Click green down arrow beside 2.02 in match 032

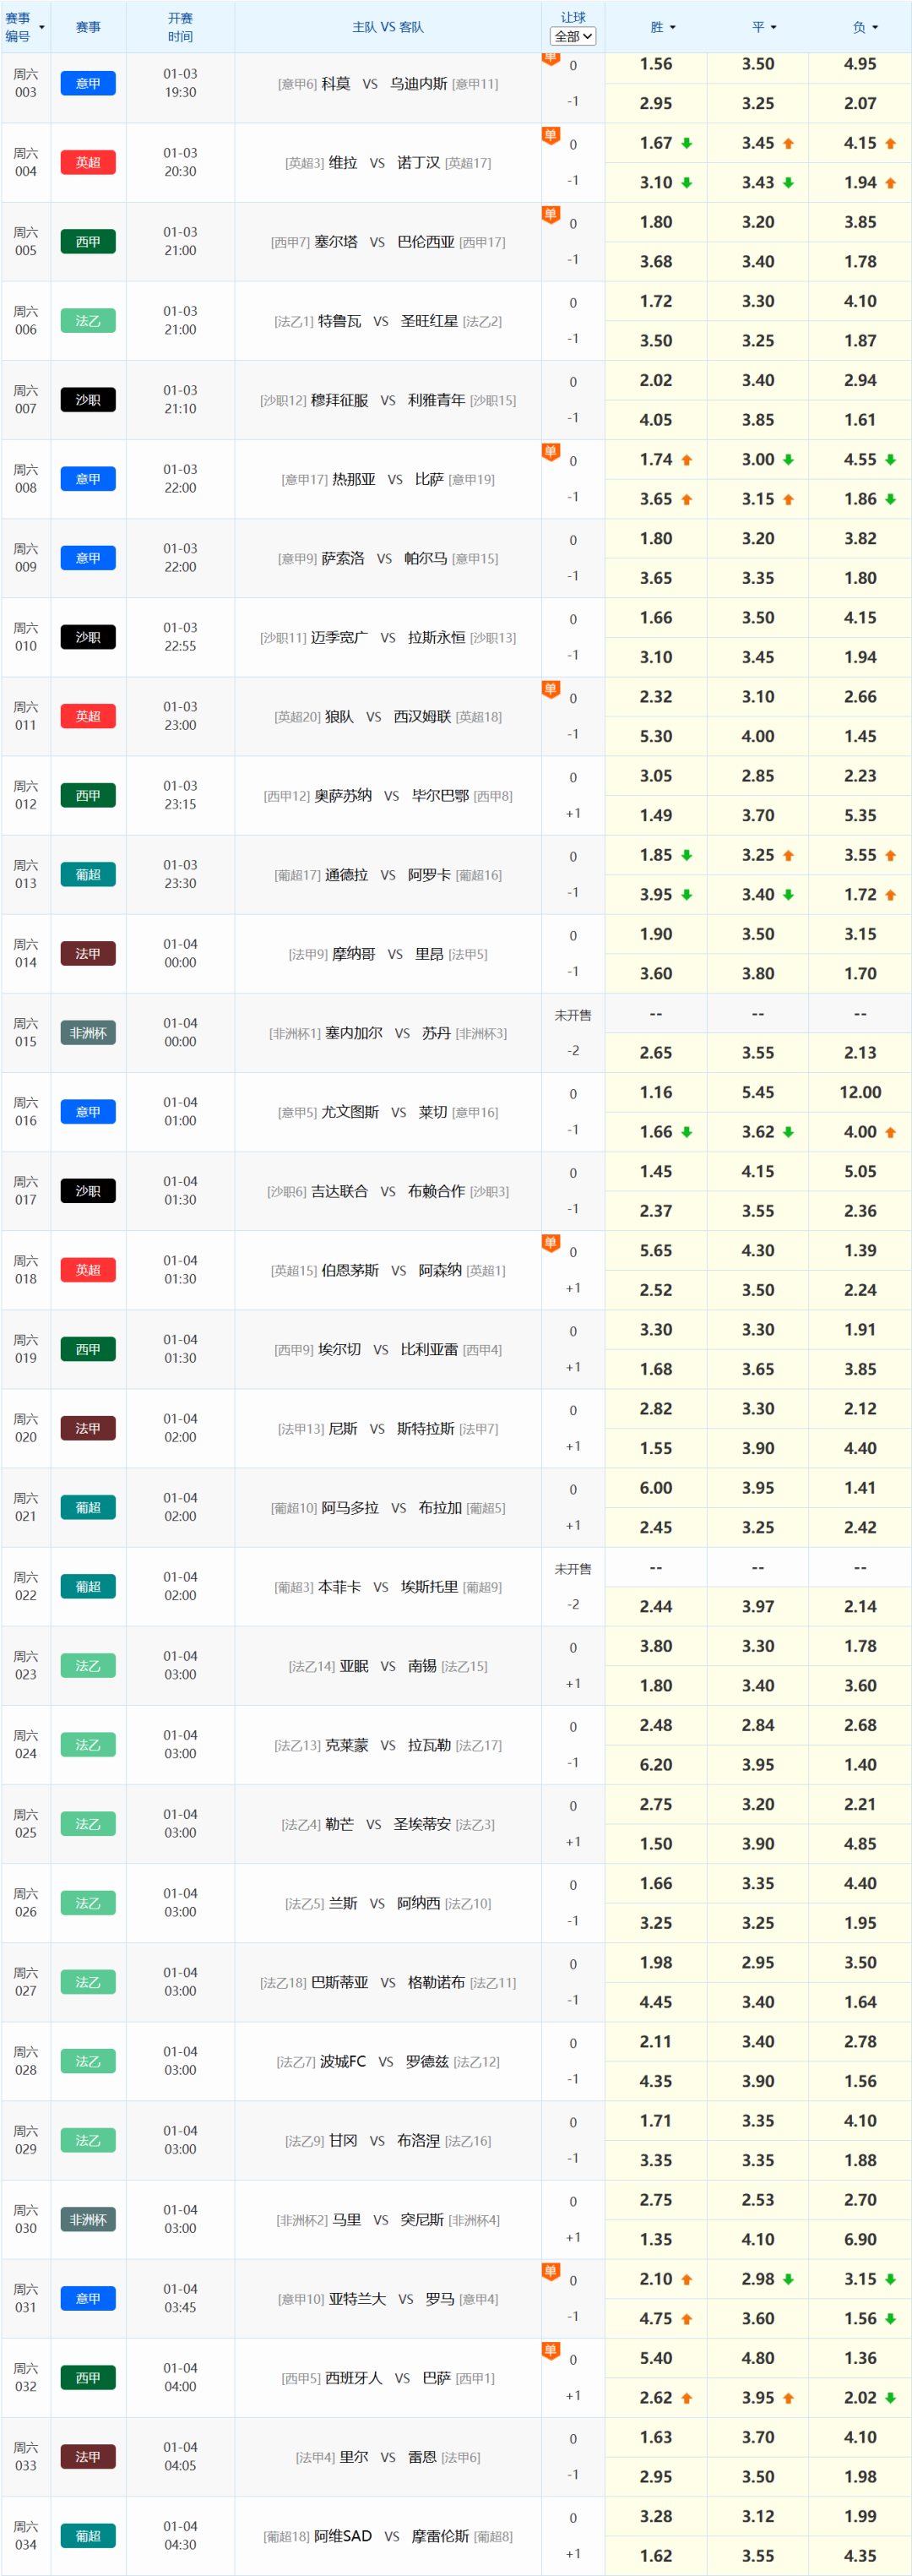(891, 2398)
